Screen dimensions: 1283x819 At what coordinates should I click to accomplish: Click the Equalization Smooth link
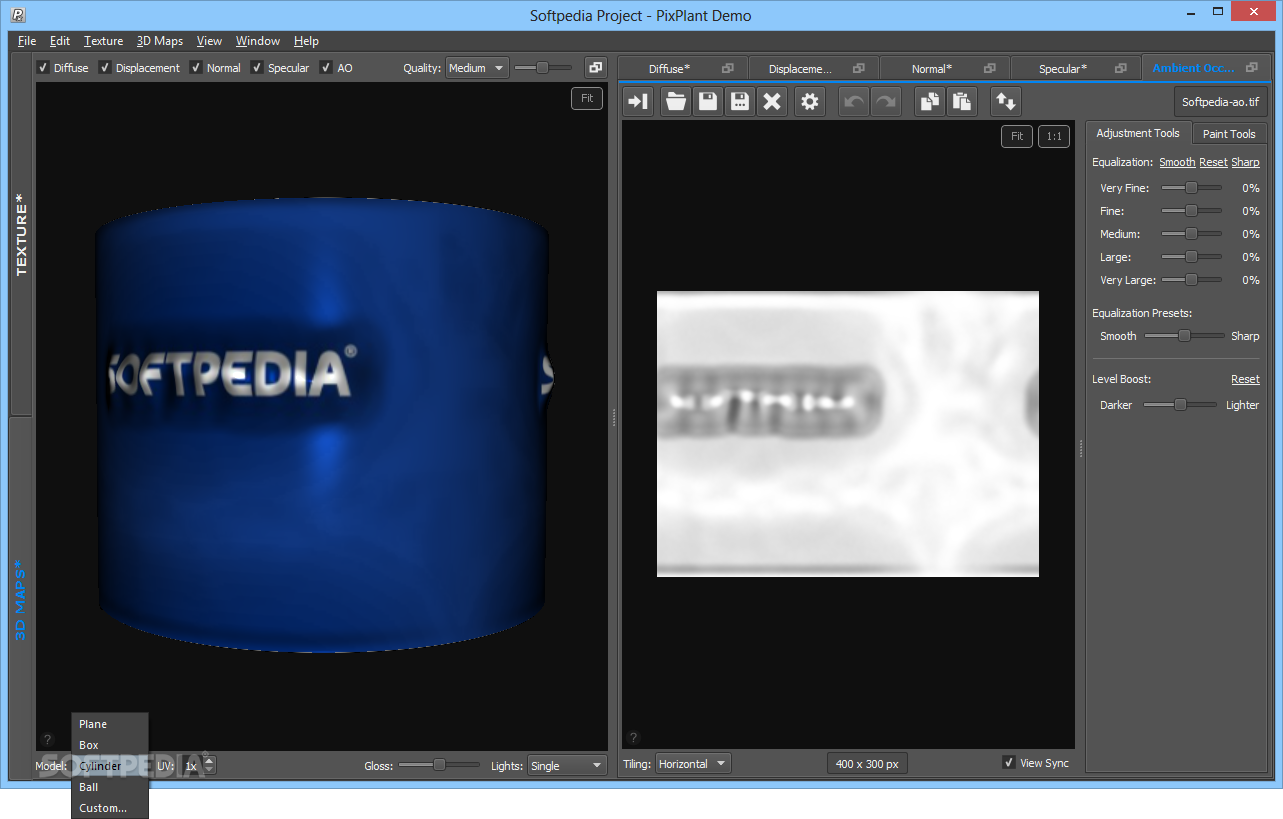coord(1177,162)
